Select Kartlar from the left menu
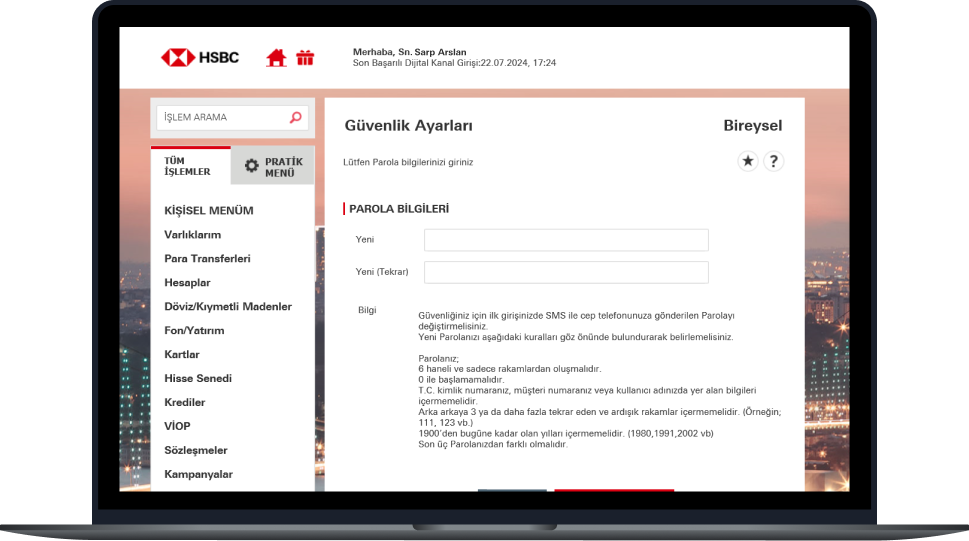This screenshot has height=541, width=969. 182,355
